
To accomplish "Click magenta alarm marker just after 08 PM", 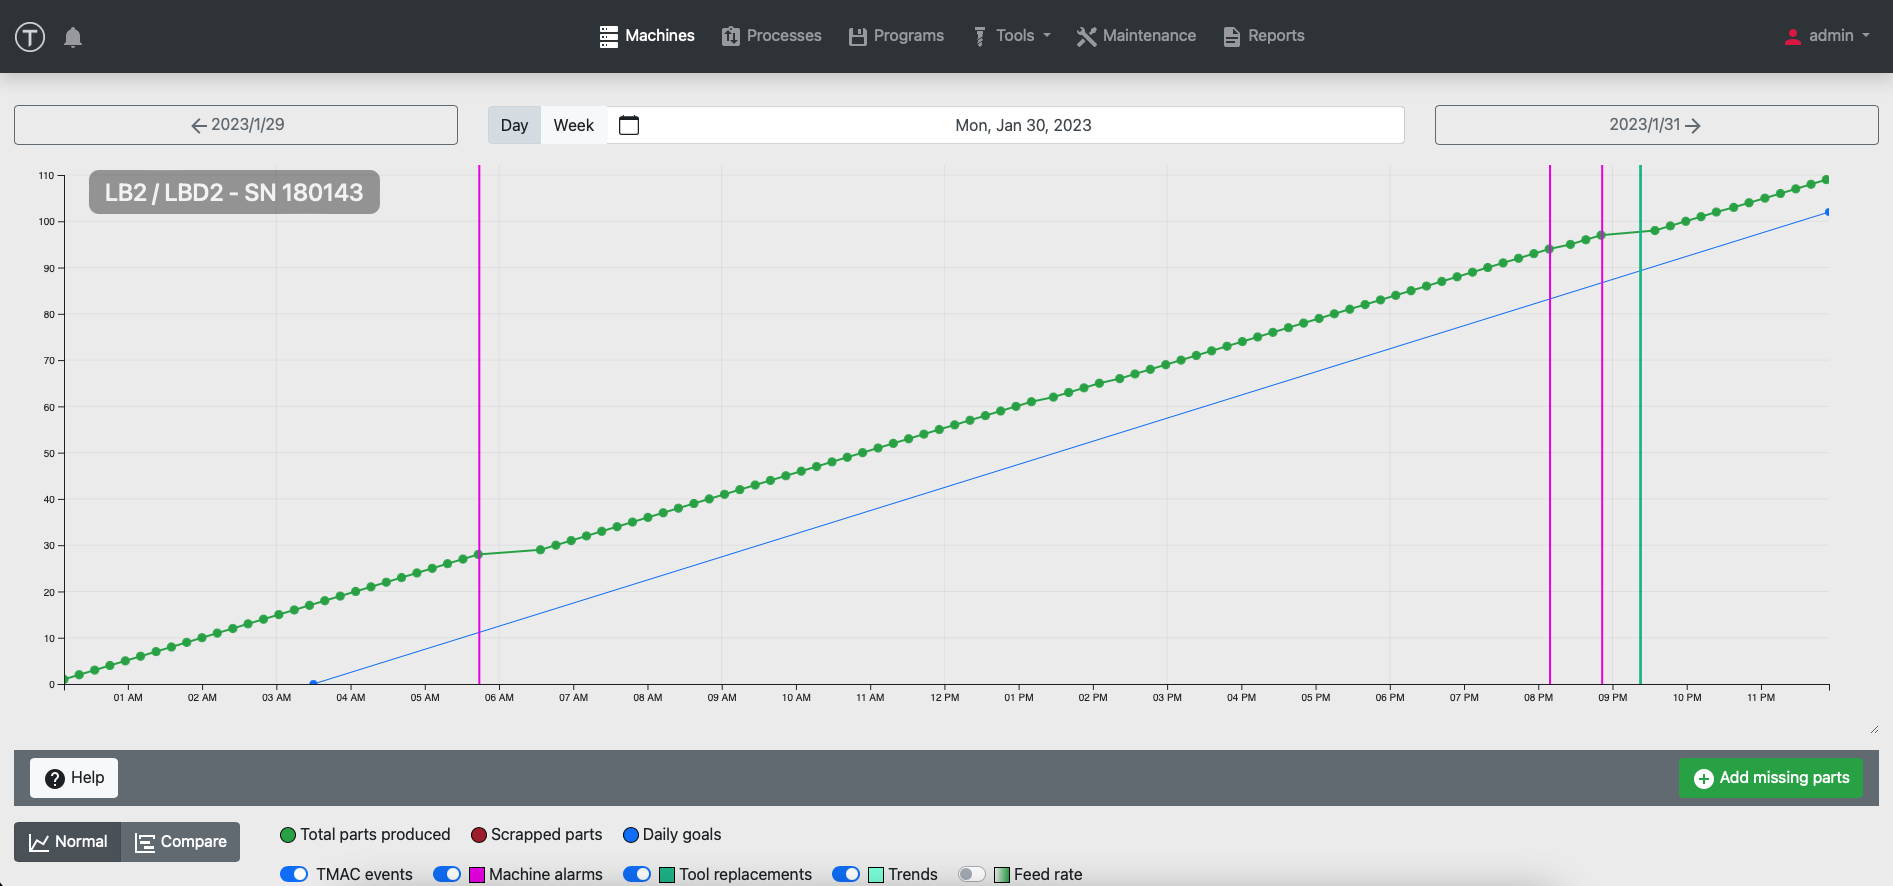I will [1550, 425].
